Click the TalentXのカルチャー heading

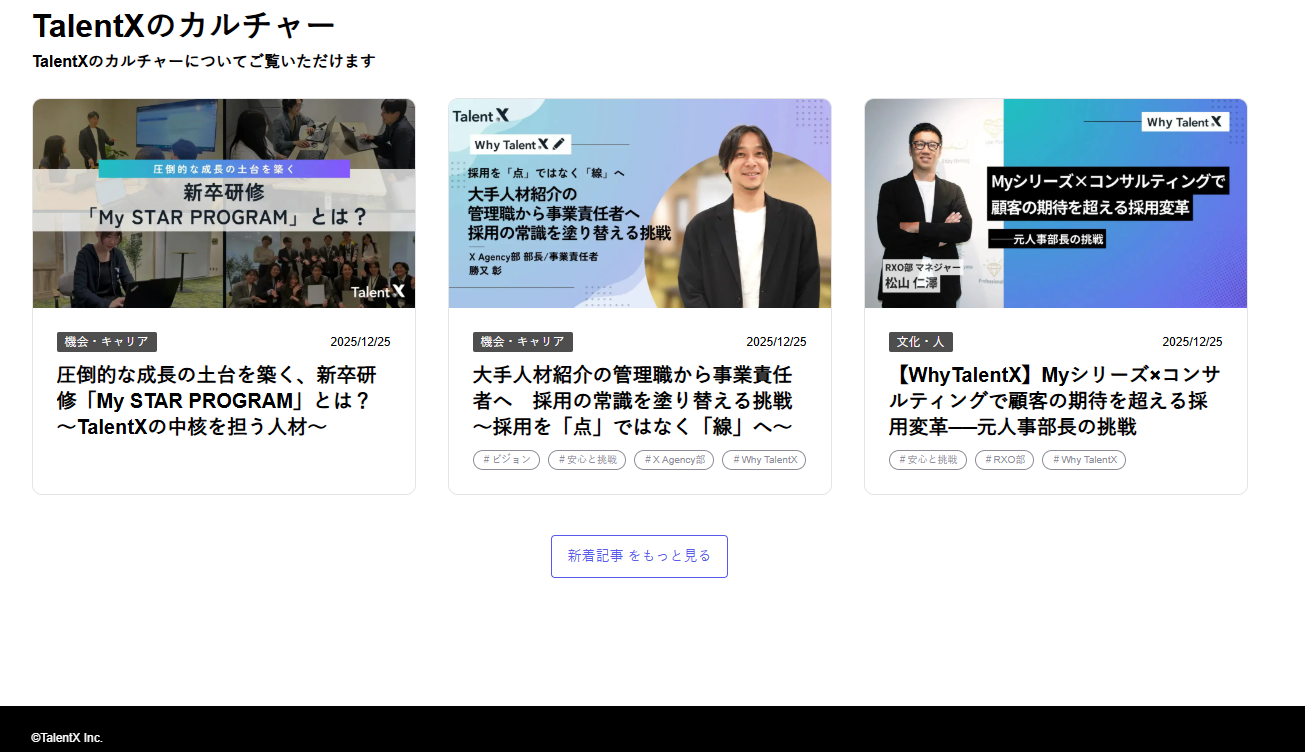click(x=184, y=26)
